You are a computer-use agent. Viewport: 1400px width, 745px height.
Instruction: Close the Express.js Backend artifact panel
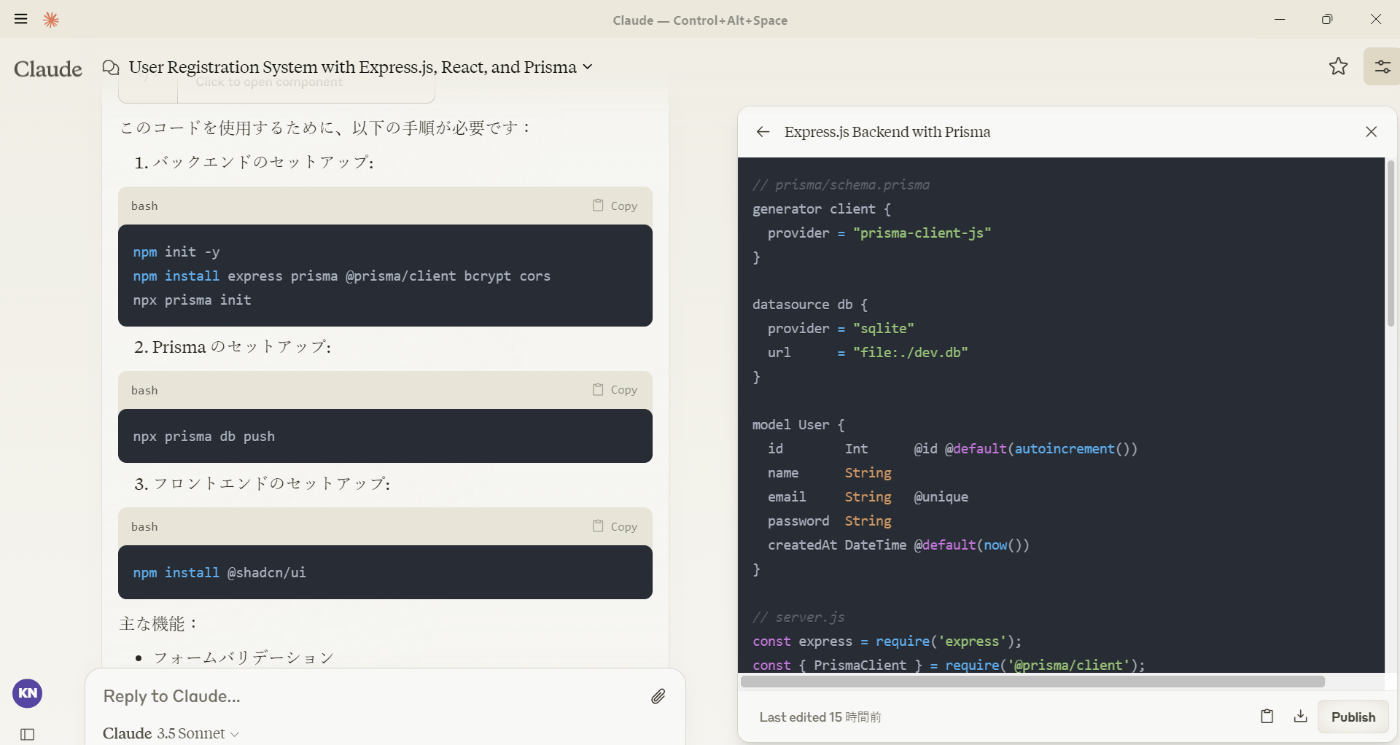coord(1371,132)
